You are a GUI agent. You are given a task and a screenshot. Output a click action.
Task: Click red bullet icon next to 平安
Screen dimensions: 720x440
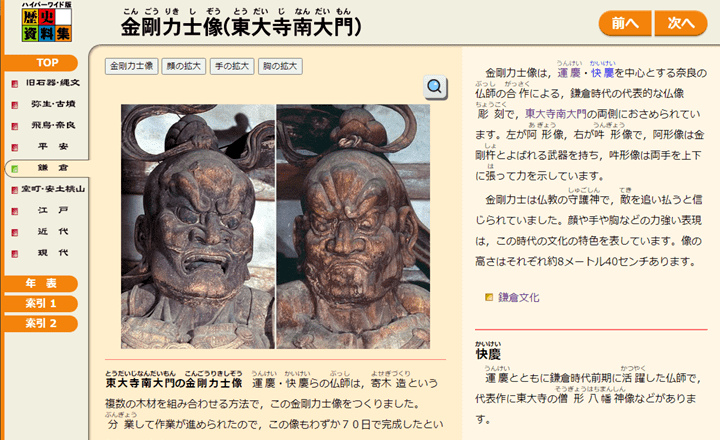pos(15,147)
